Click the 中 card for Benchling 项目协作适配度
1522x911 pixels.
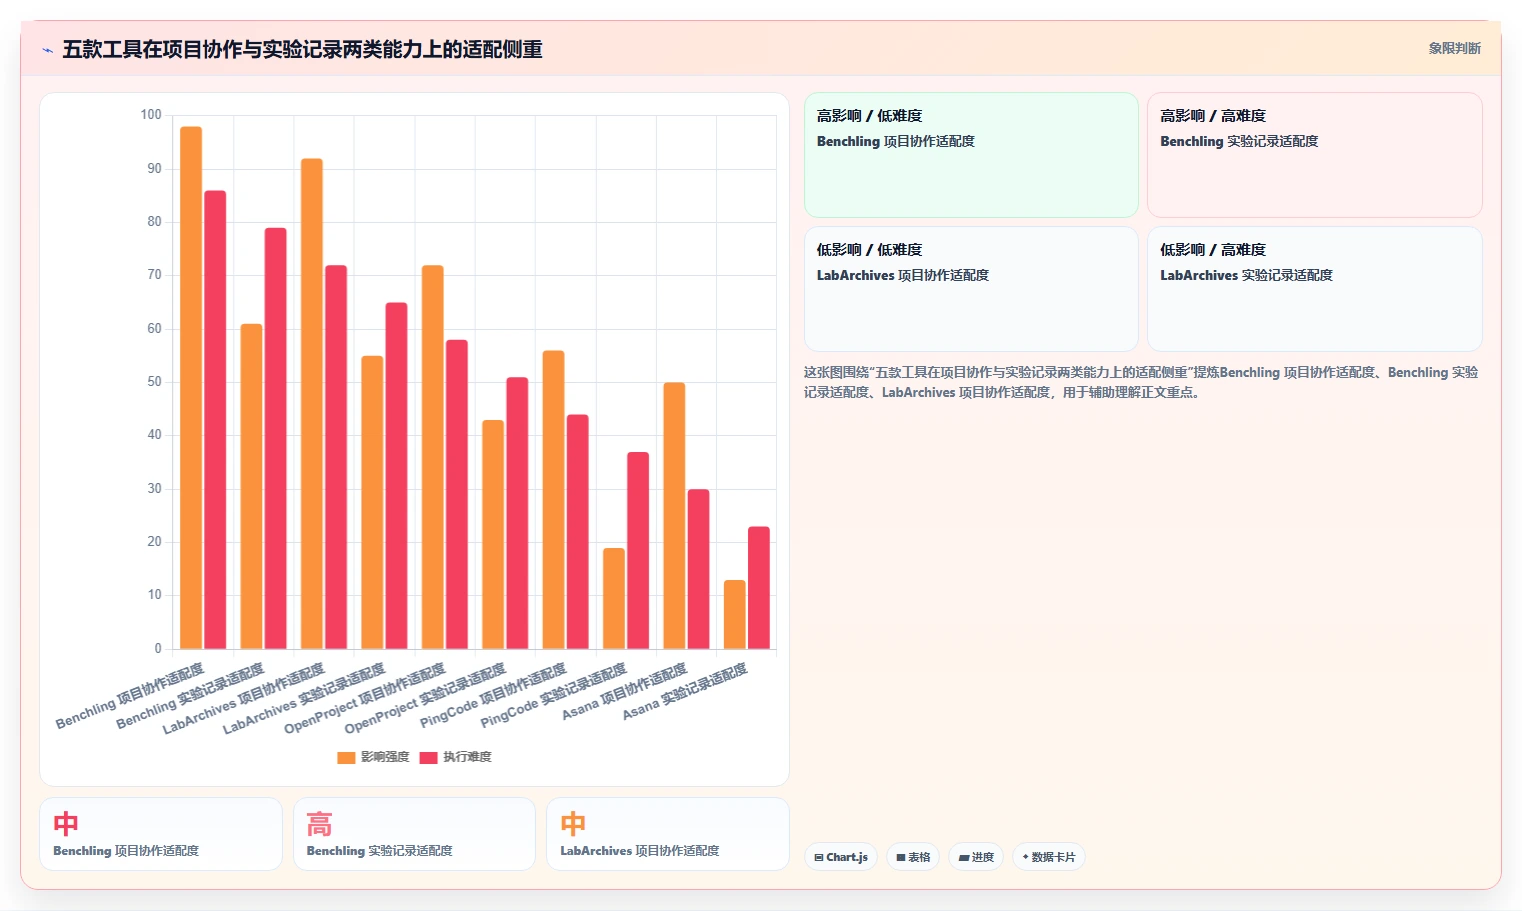point(161,834)
